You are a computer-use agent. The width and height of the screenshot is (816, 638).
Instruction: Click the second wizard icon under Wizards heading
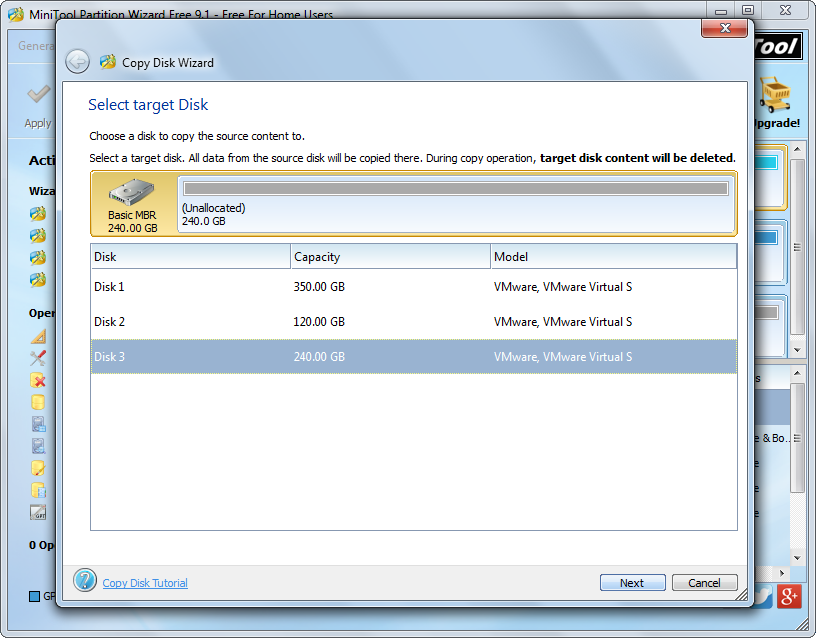pos(37,235)
